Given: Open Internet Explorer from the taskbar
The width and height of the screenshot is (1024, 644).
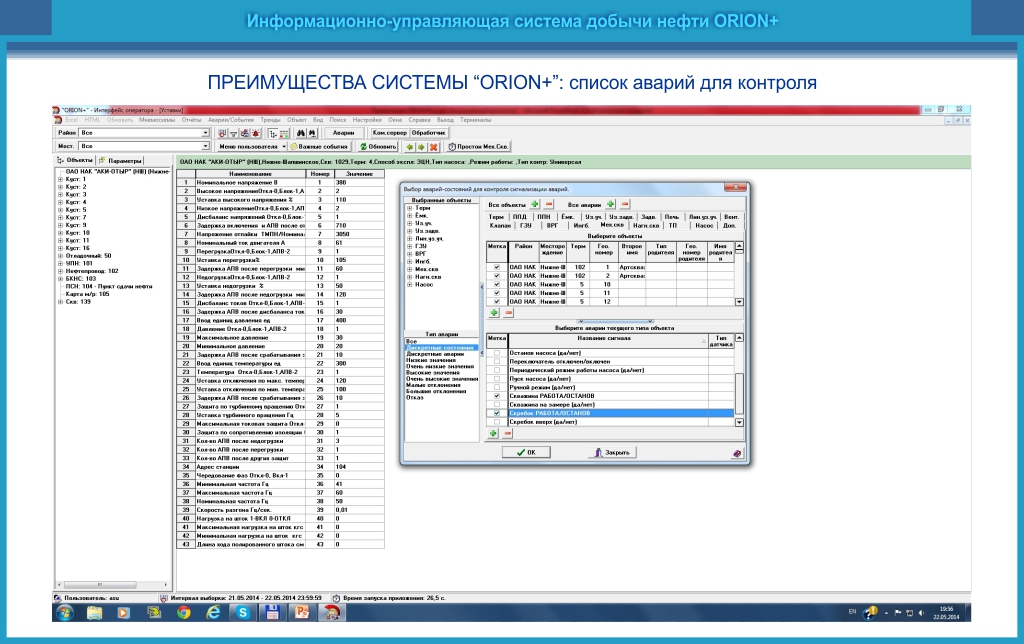Looking at the screenshot, I should pos(213,613).
